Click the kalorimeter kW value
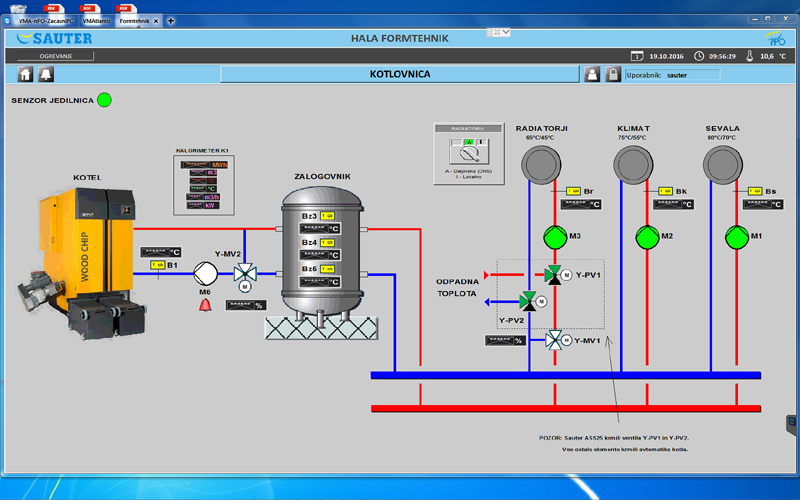The height and width of the screenshot is (500, 800). point(203,205)
